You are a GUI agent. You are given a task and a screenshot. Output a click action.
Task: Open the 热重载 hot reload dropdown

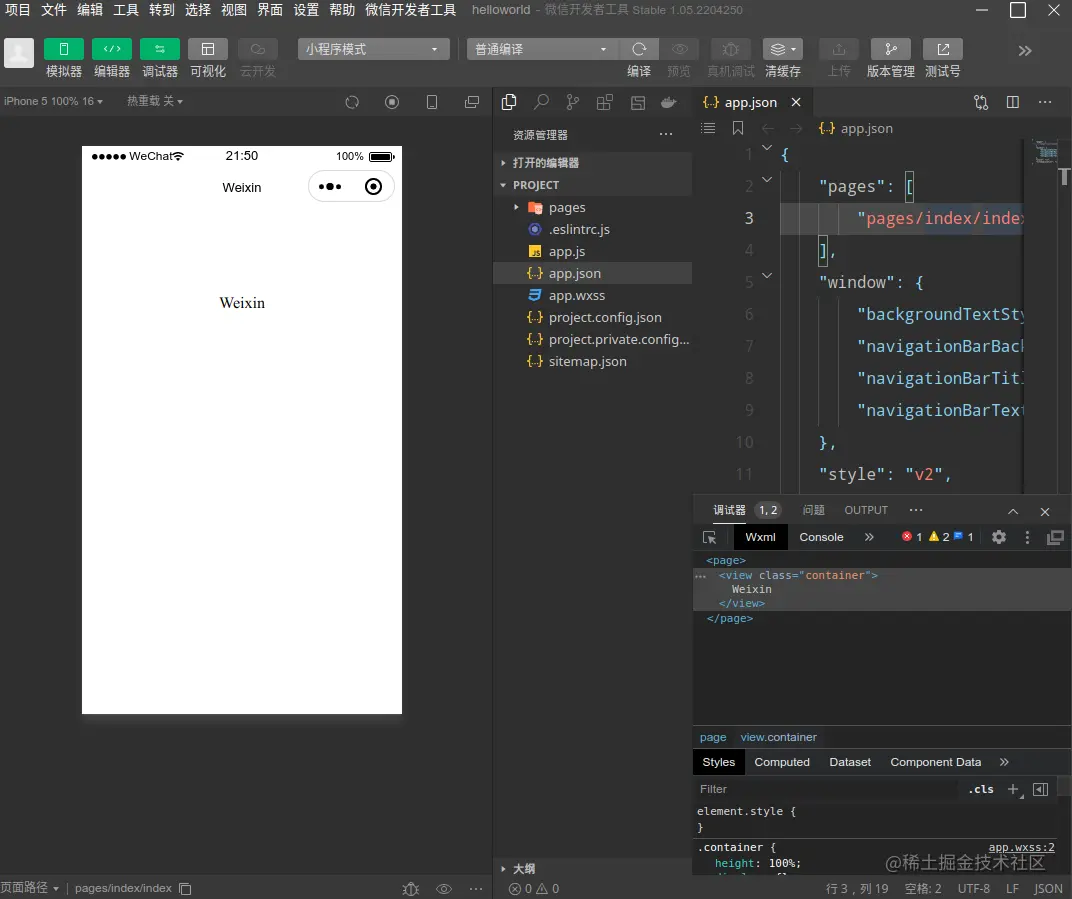(155, 101)
